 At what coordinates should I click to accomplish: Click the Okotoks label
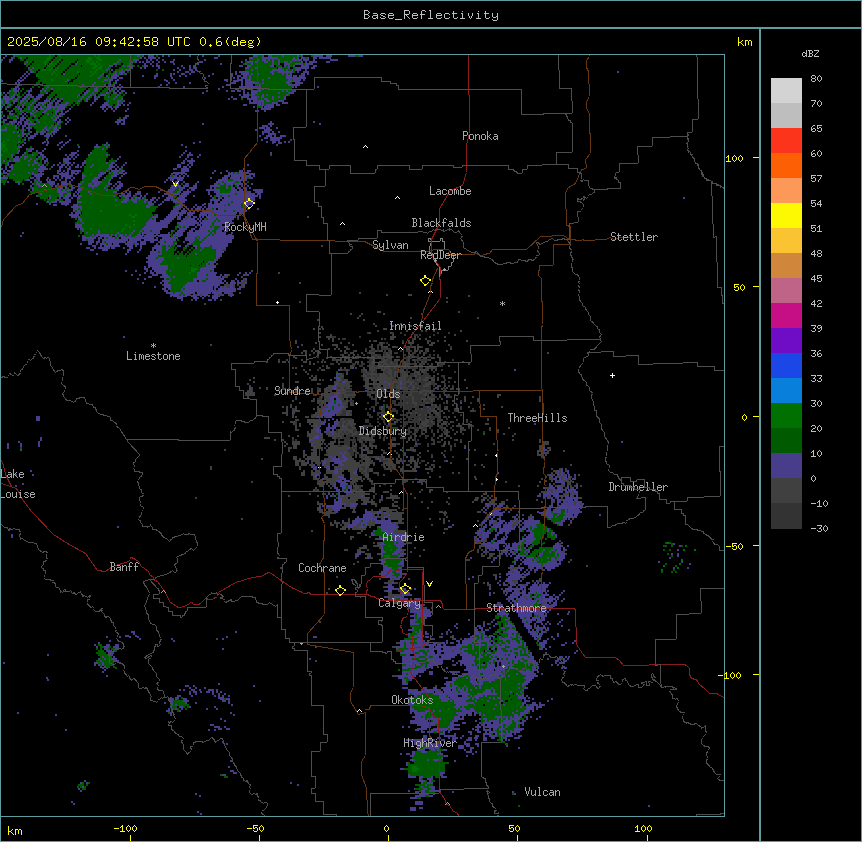[412, 700]
